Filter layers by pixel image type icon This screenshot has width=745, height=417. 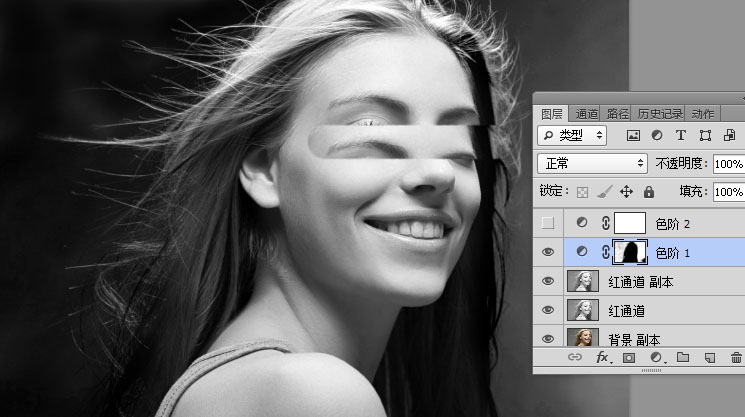(633, 135)
